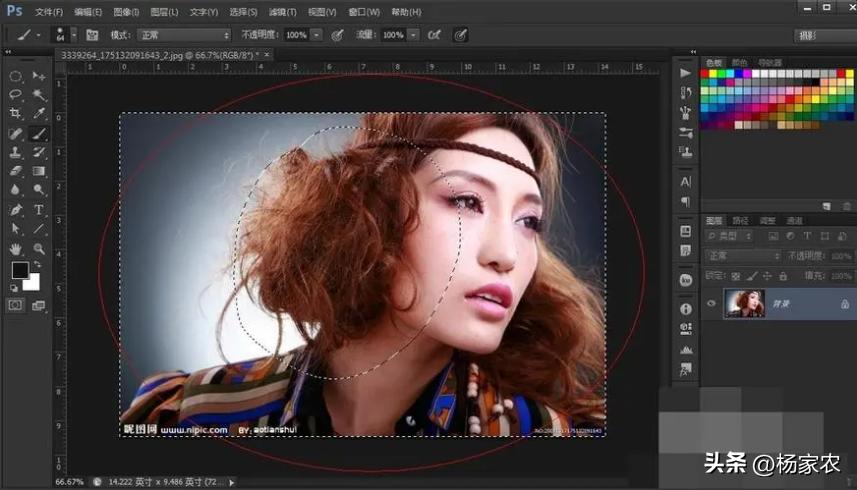
Task: Select the Lasso tool
Action: click(x=16, y=95)
